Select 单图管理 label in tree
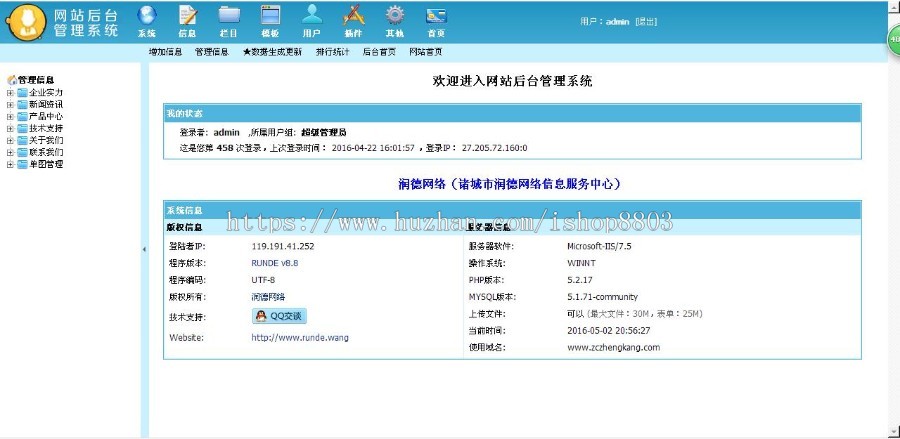This screenshot has height=439, width=900. point(46,165)
